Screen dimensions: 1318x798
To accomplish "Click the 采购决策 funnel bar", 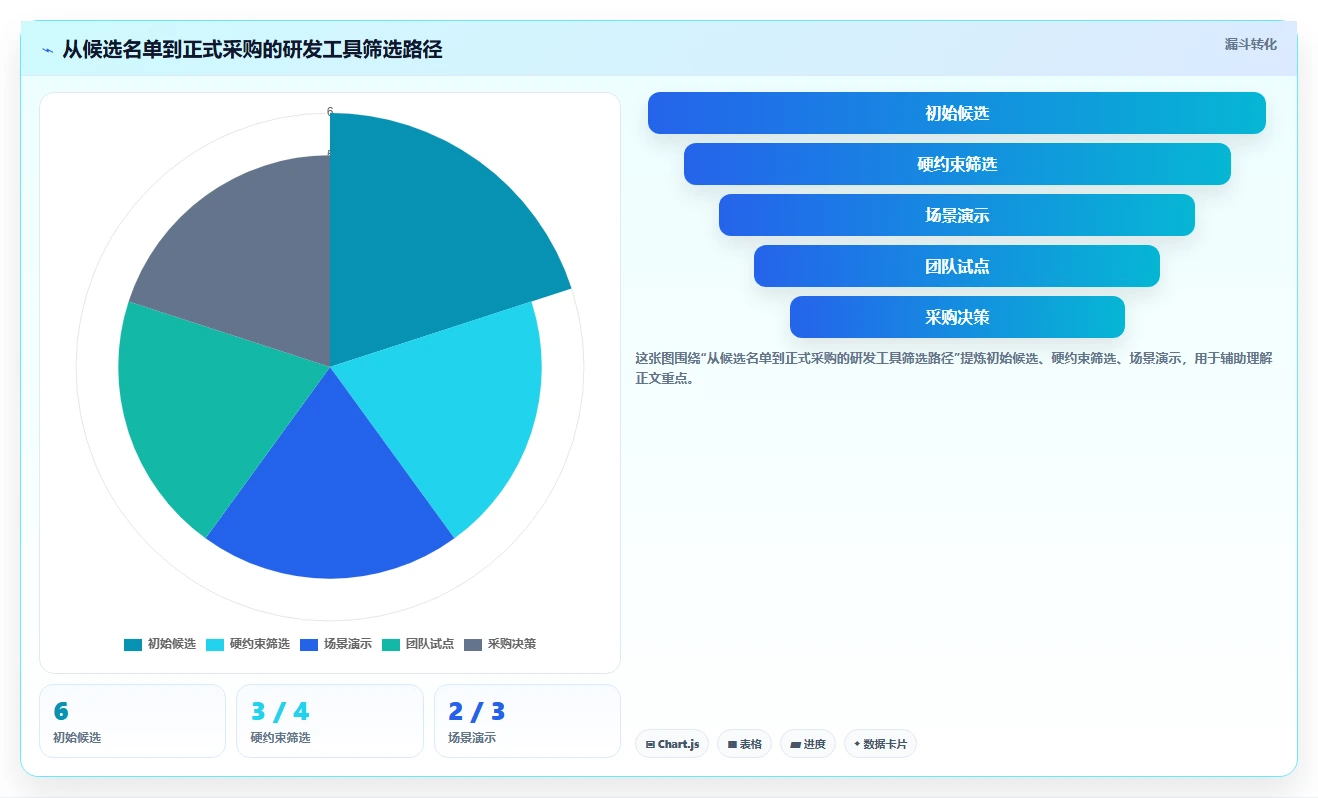I will (x=957, y=317).
